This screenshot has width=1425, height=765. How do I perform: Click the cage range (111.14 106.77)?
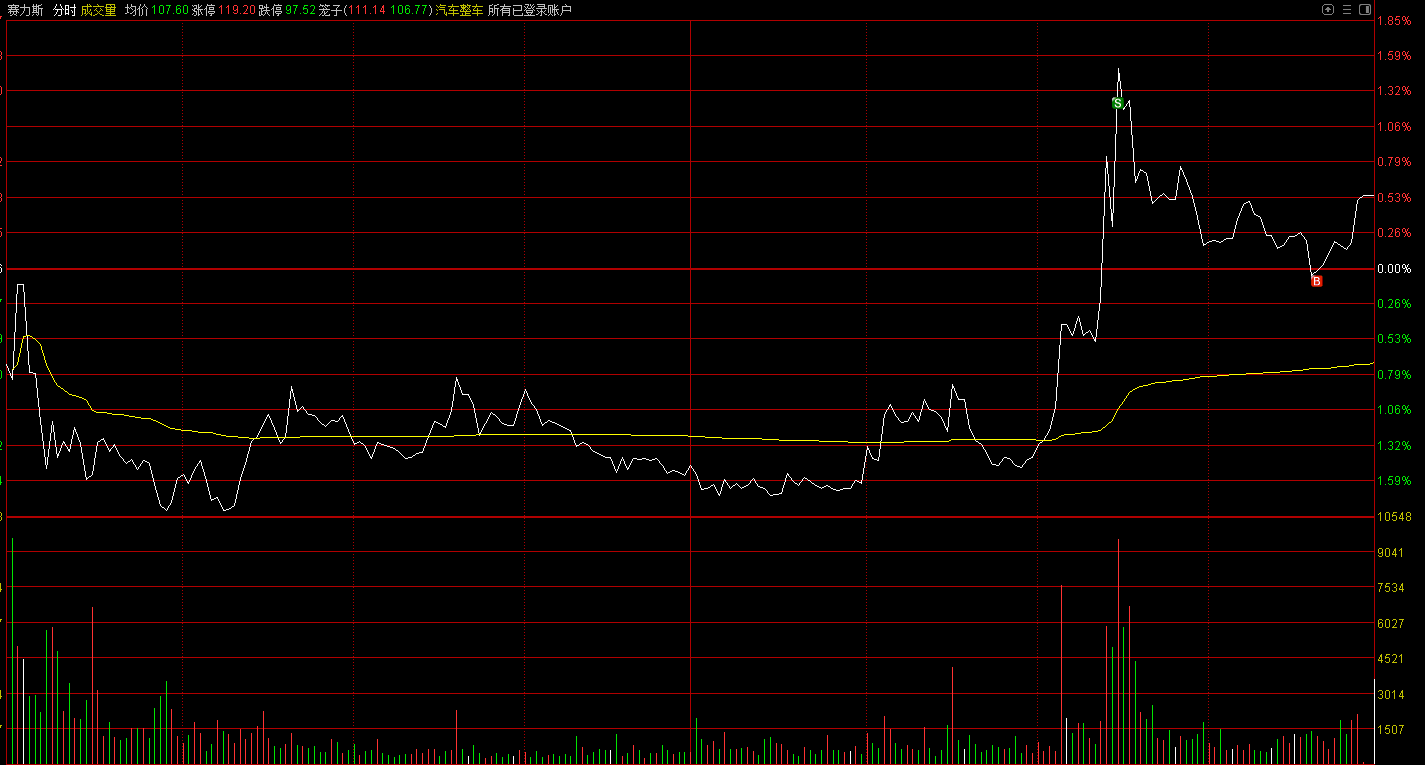tap(388, 10)
